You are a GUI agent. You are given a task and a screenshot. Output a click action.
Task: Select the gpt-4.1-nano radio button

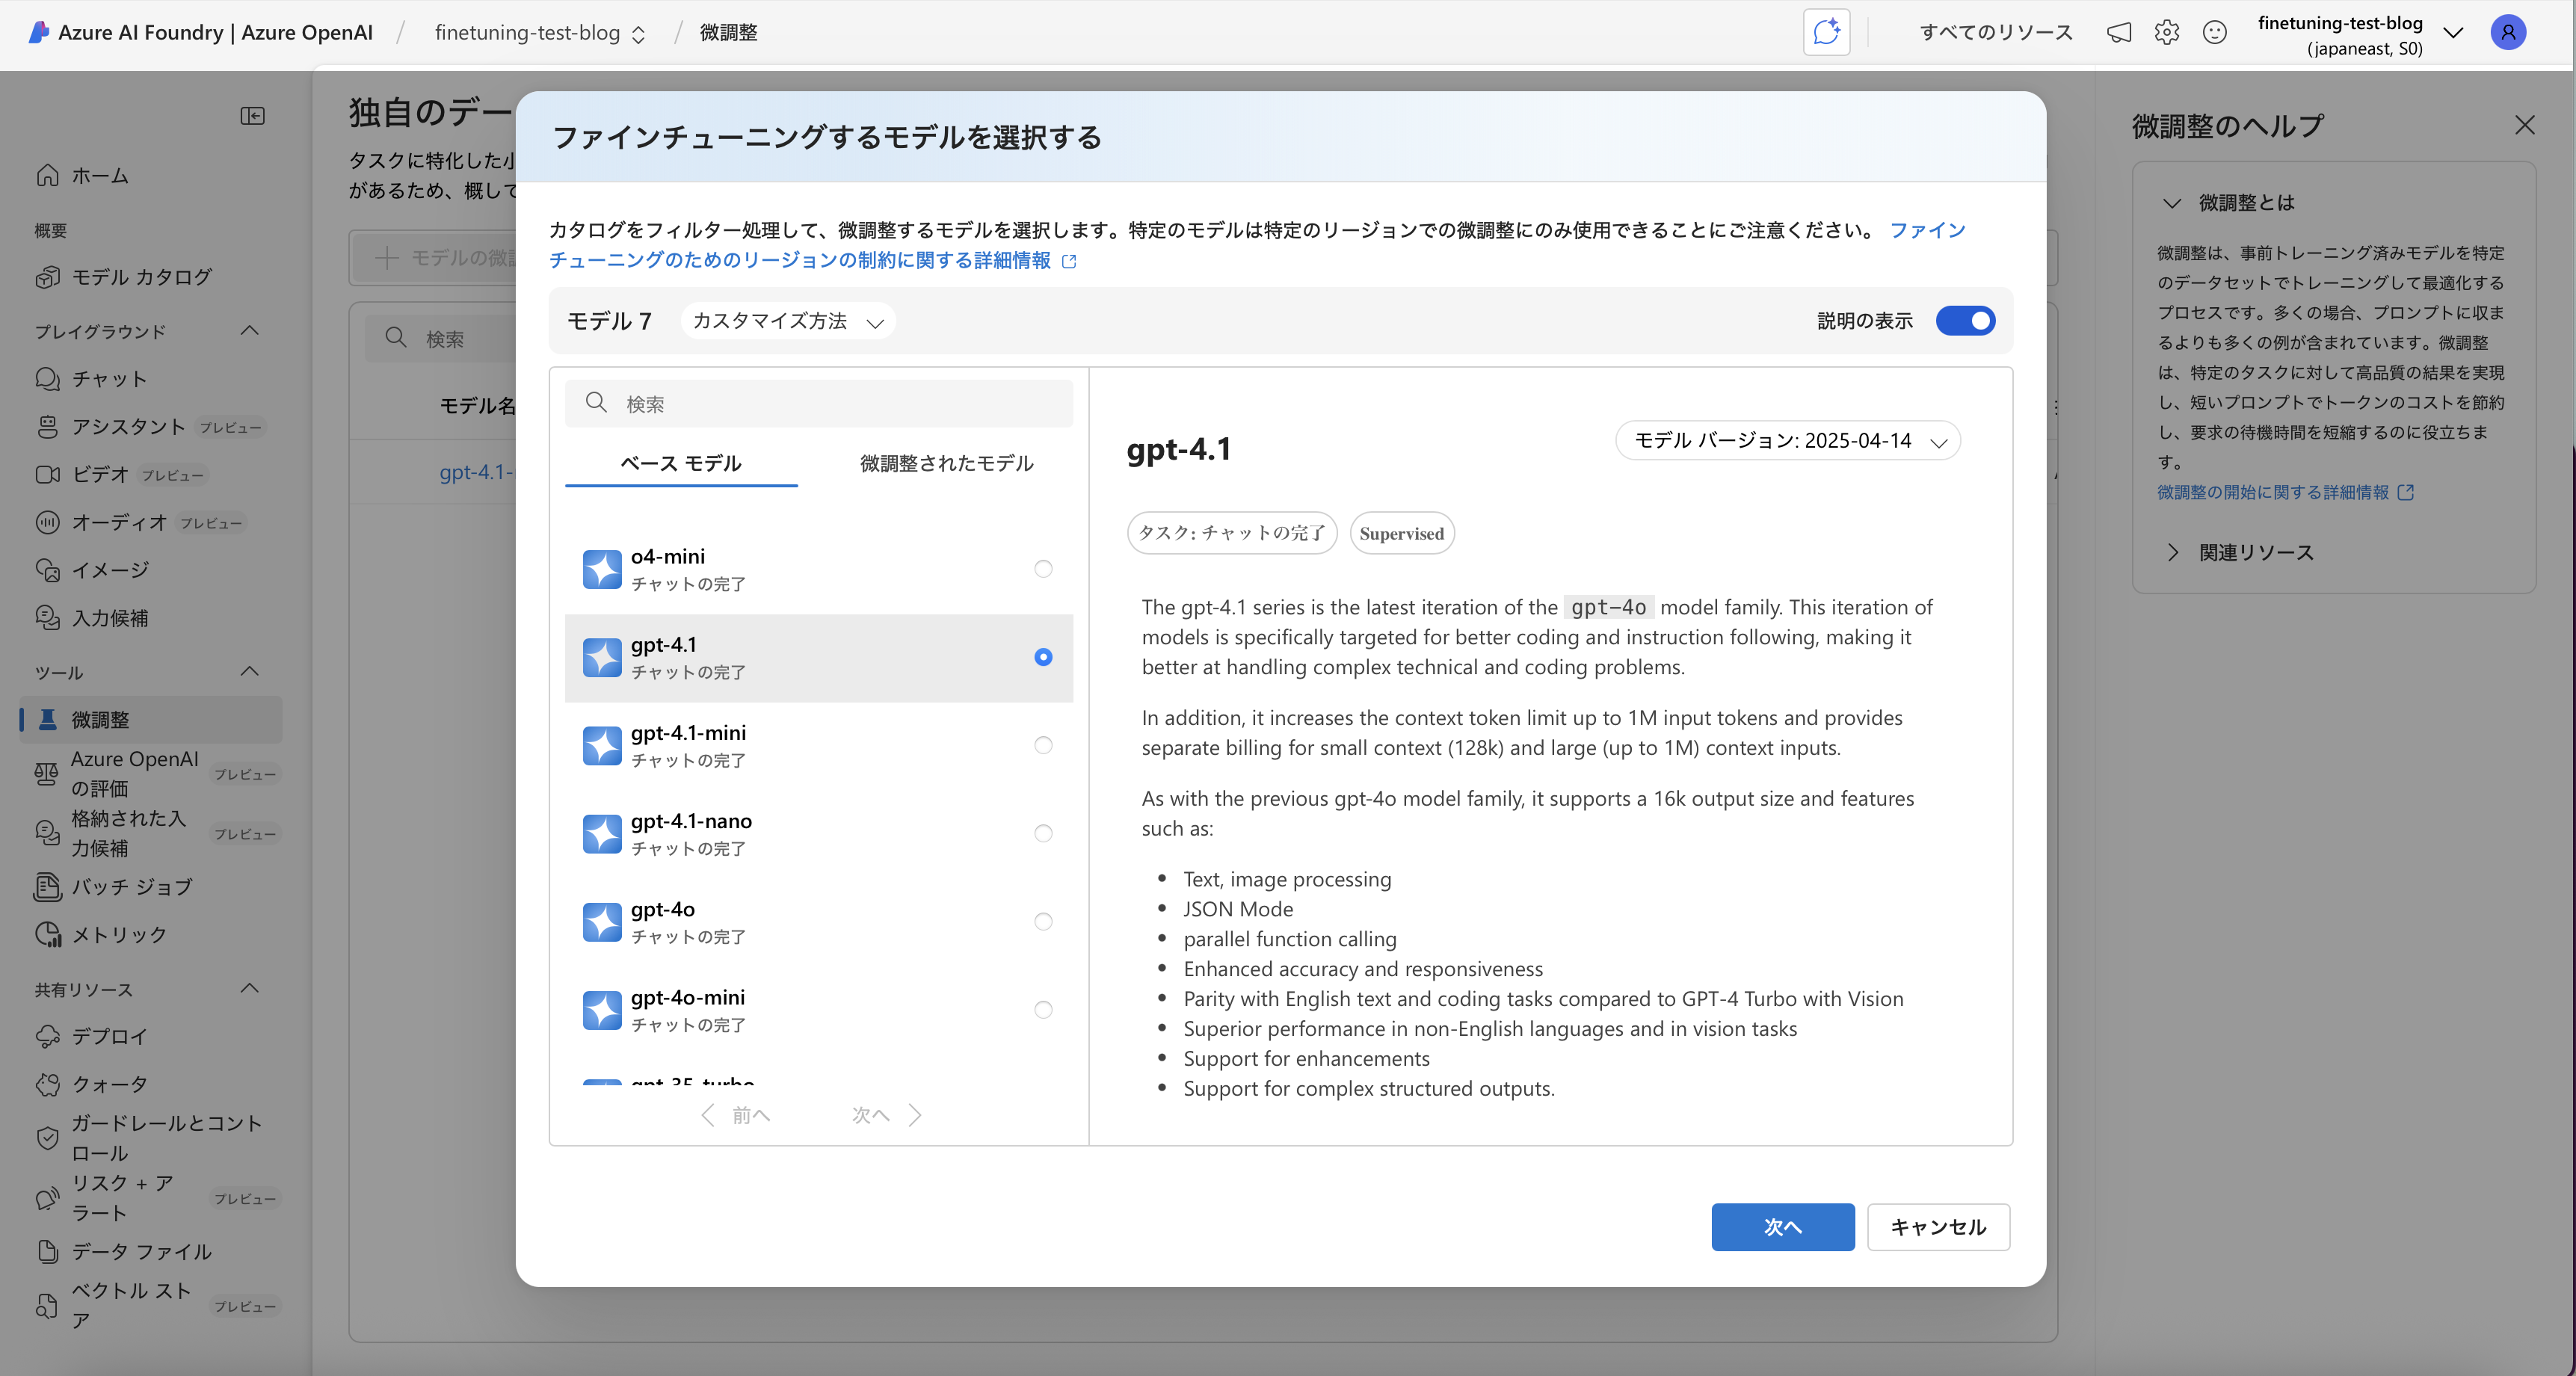(1043, 833)
